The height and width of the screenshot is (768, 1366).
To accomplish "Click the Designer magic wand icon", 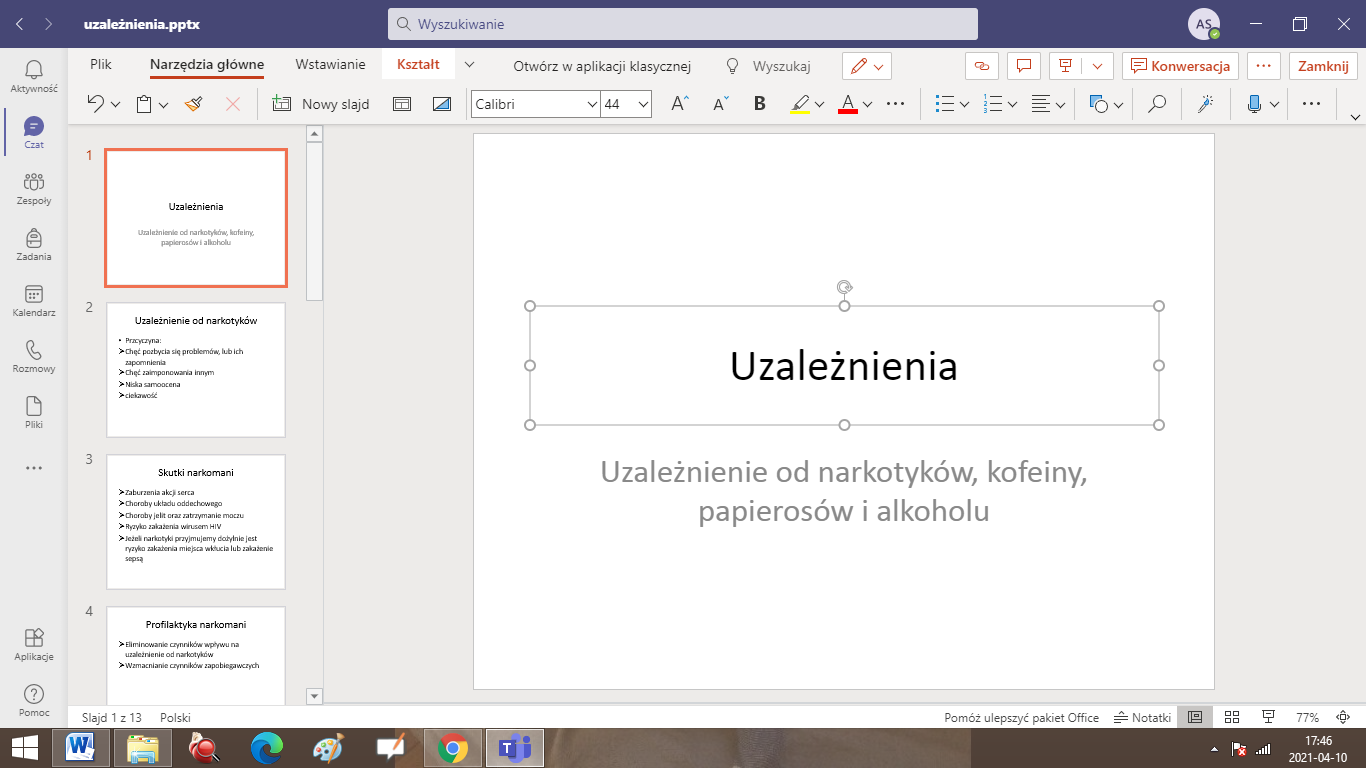I will click(x=1206, y=104).
